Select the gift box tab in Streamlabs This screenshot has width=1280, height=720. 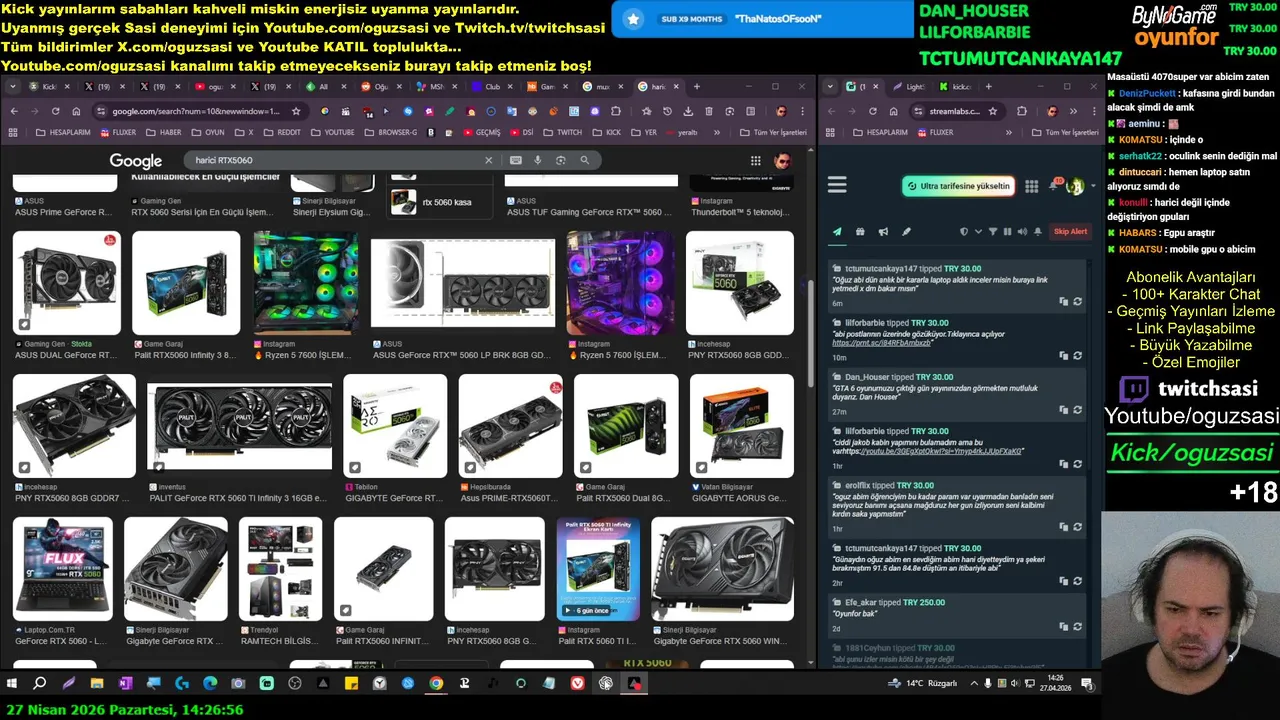(x=860, y=232)
